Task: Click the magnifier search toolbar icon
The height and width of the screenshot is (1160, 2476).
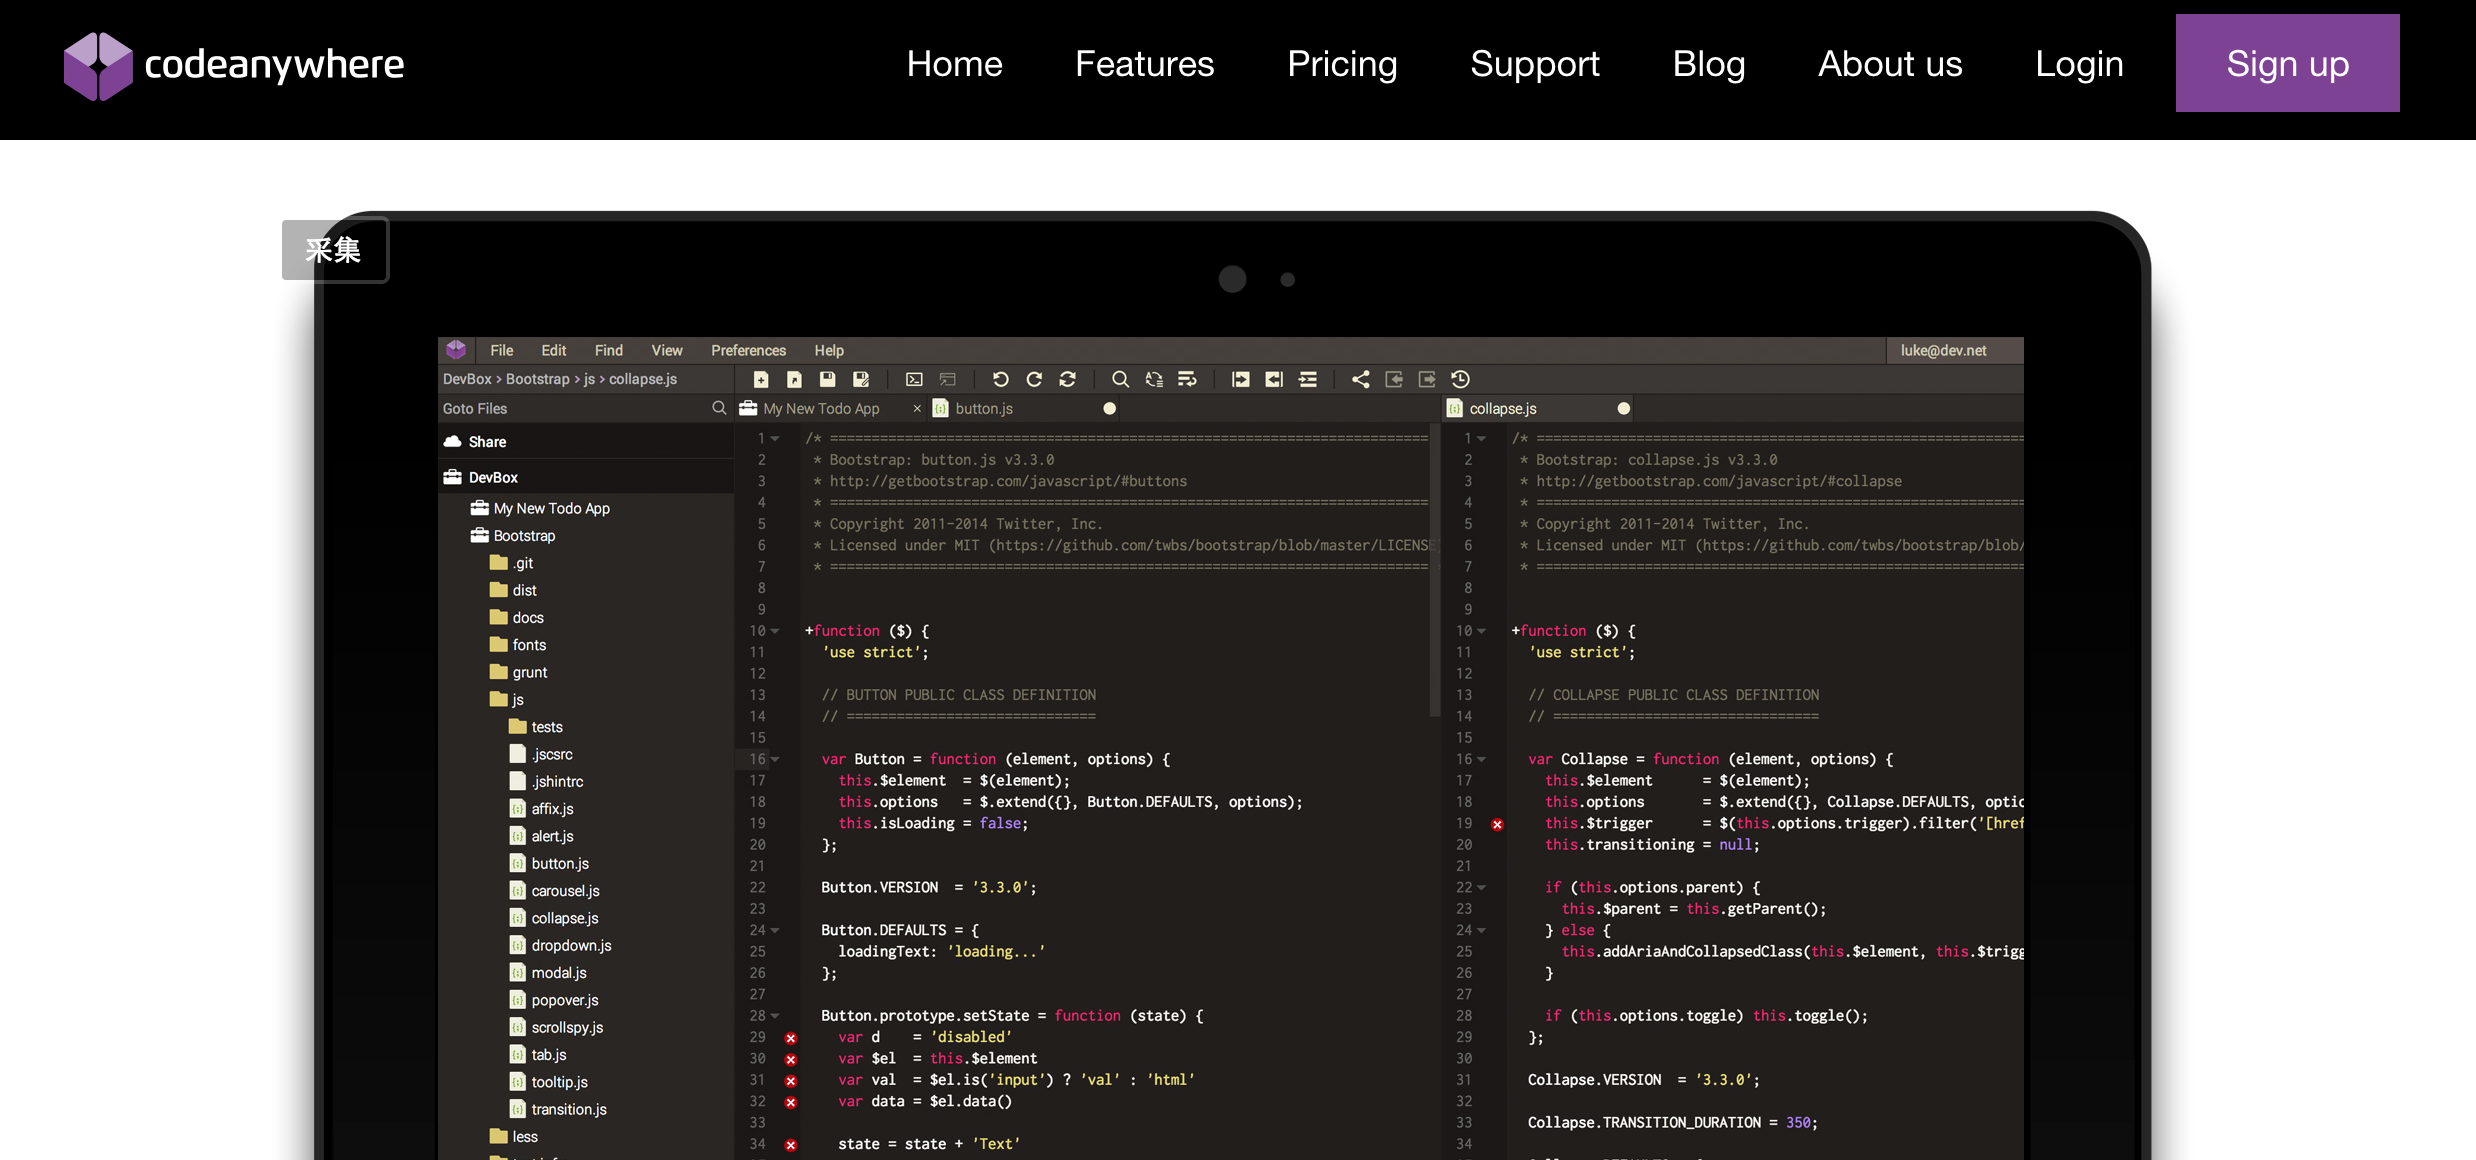Action: pos(1120,379)
